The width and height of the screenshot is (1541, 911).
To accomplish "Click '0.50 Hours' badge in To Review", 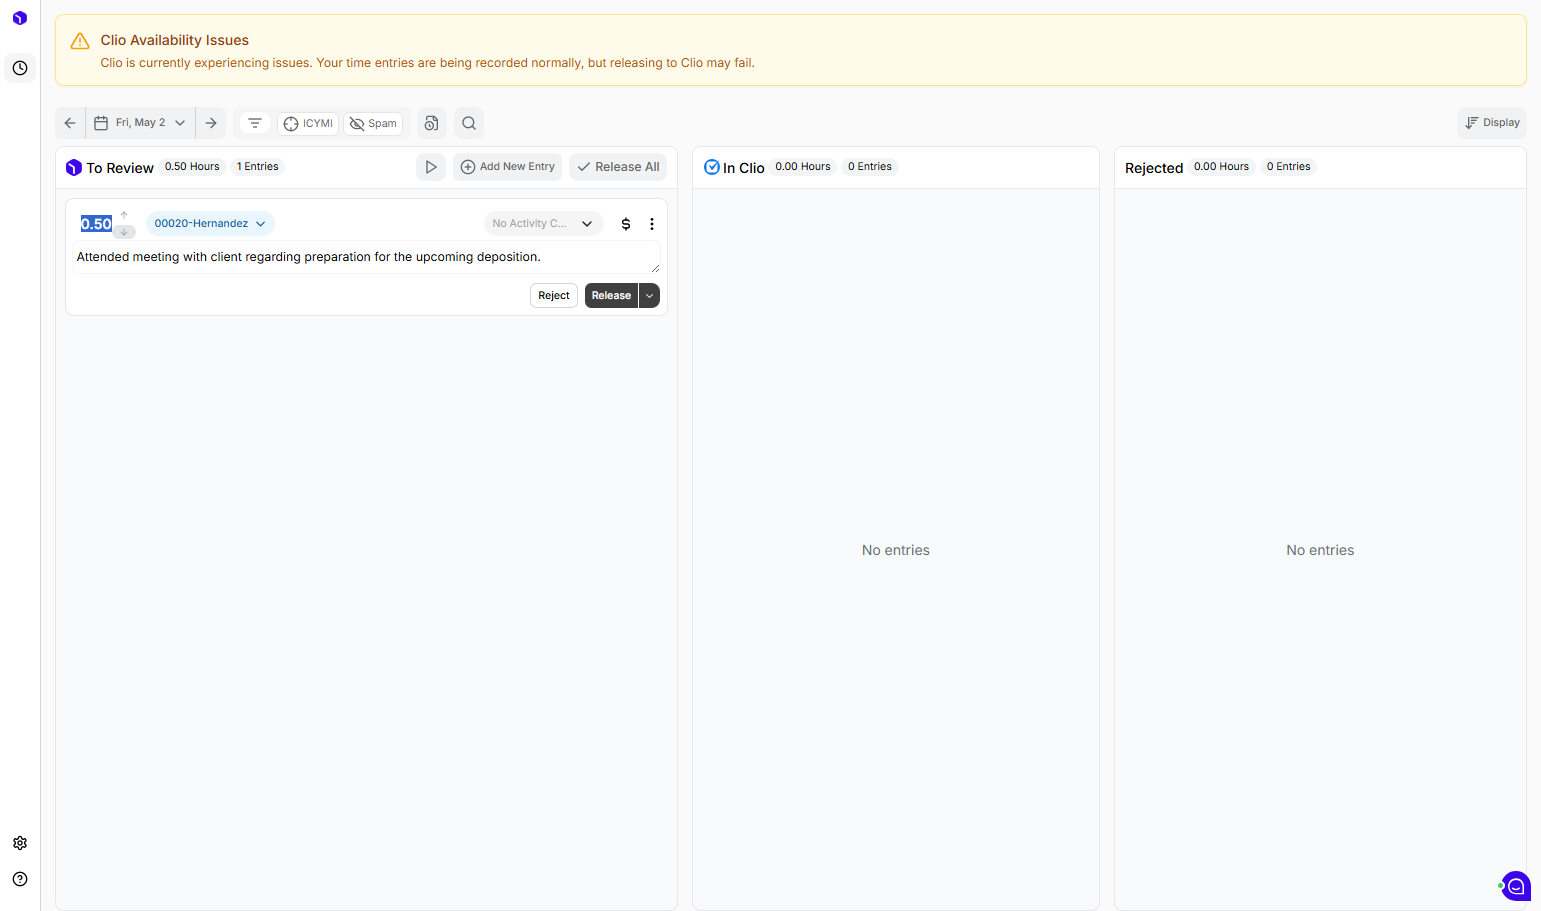I will coord(192,167).
